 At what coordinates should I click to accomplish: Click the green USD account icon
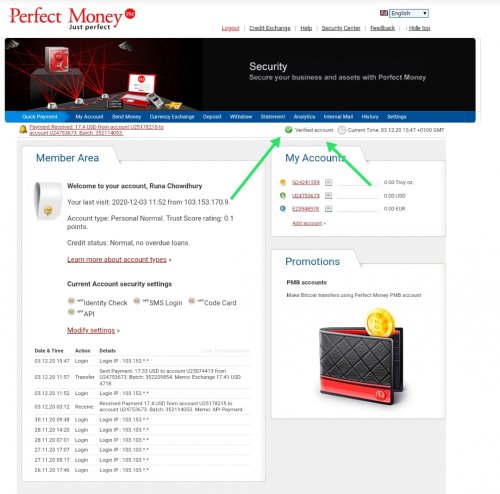[x=283, y=195]
